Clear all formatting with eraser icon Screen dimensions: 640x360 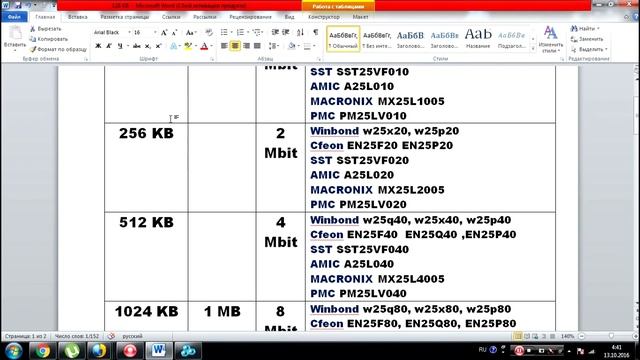pos(209,32)
